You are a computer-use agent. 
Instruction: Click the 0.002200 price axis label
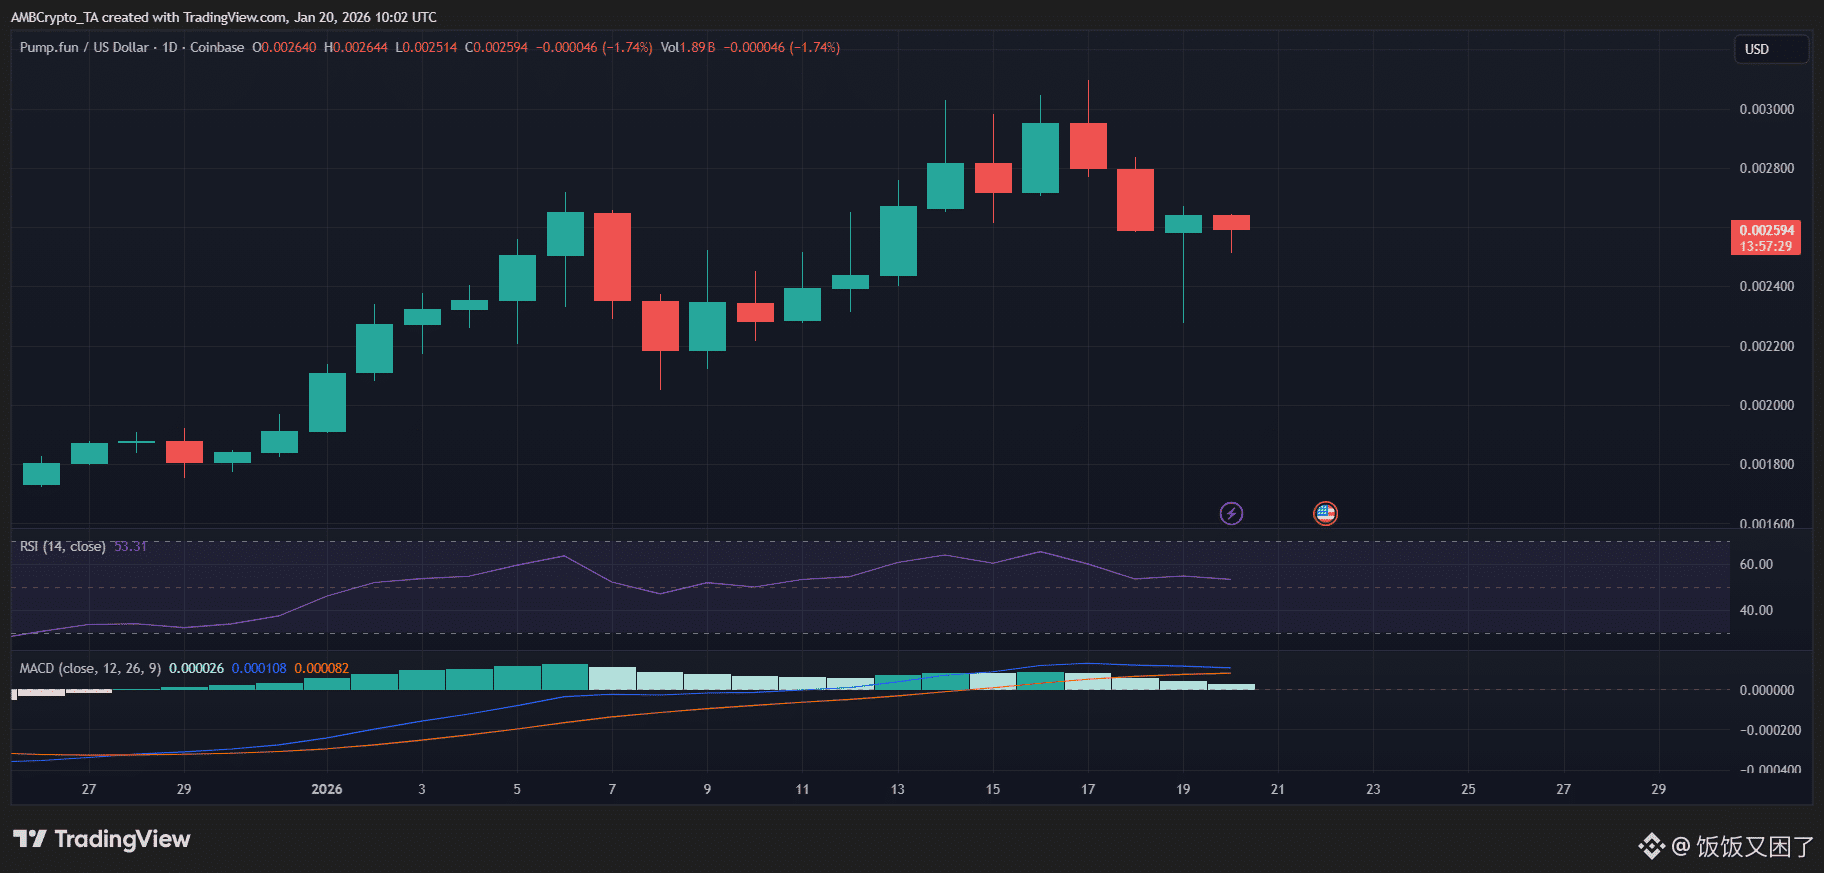tap(1767, 346)
